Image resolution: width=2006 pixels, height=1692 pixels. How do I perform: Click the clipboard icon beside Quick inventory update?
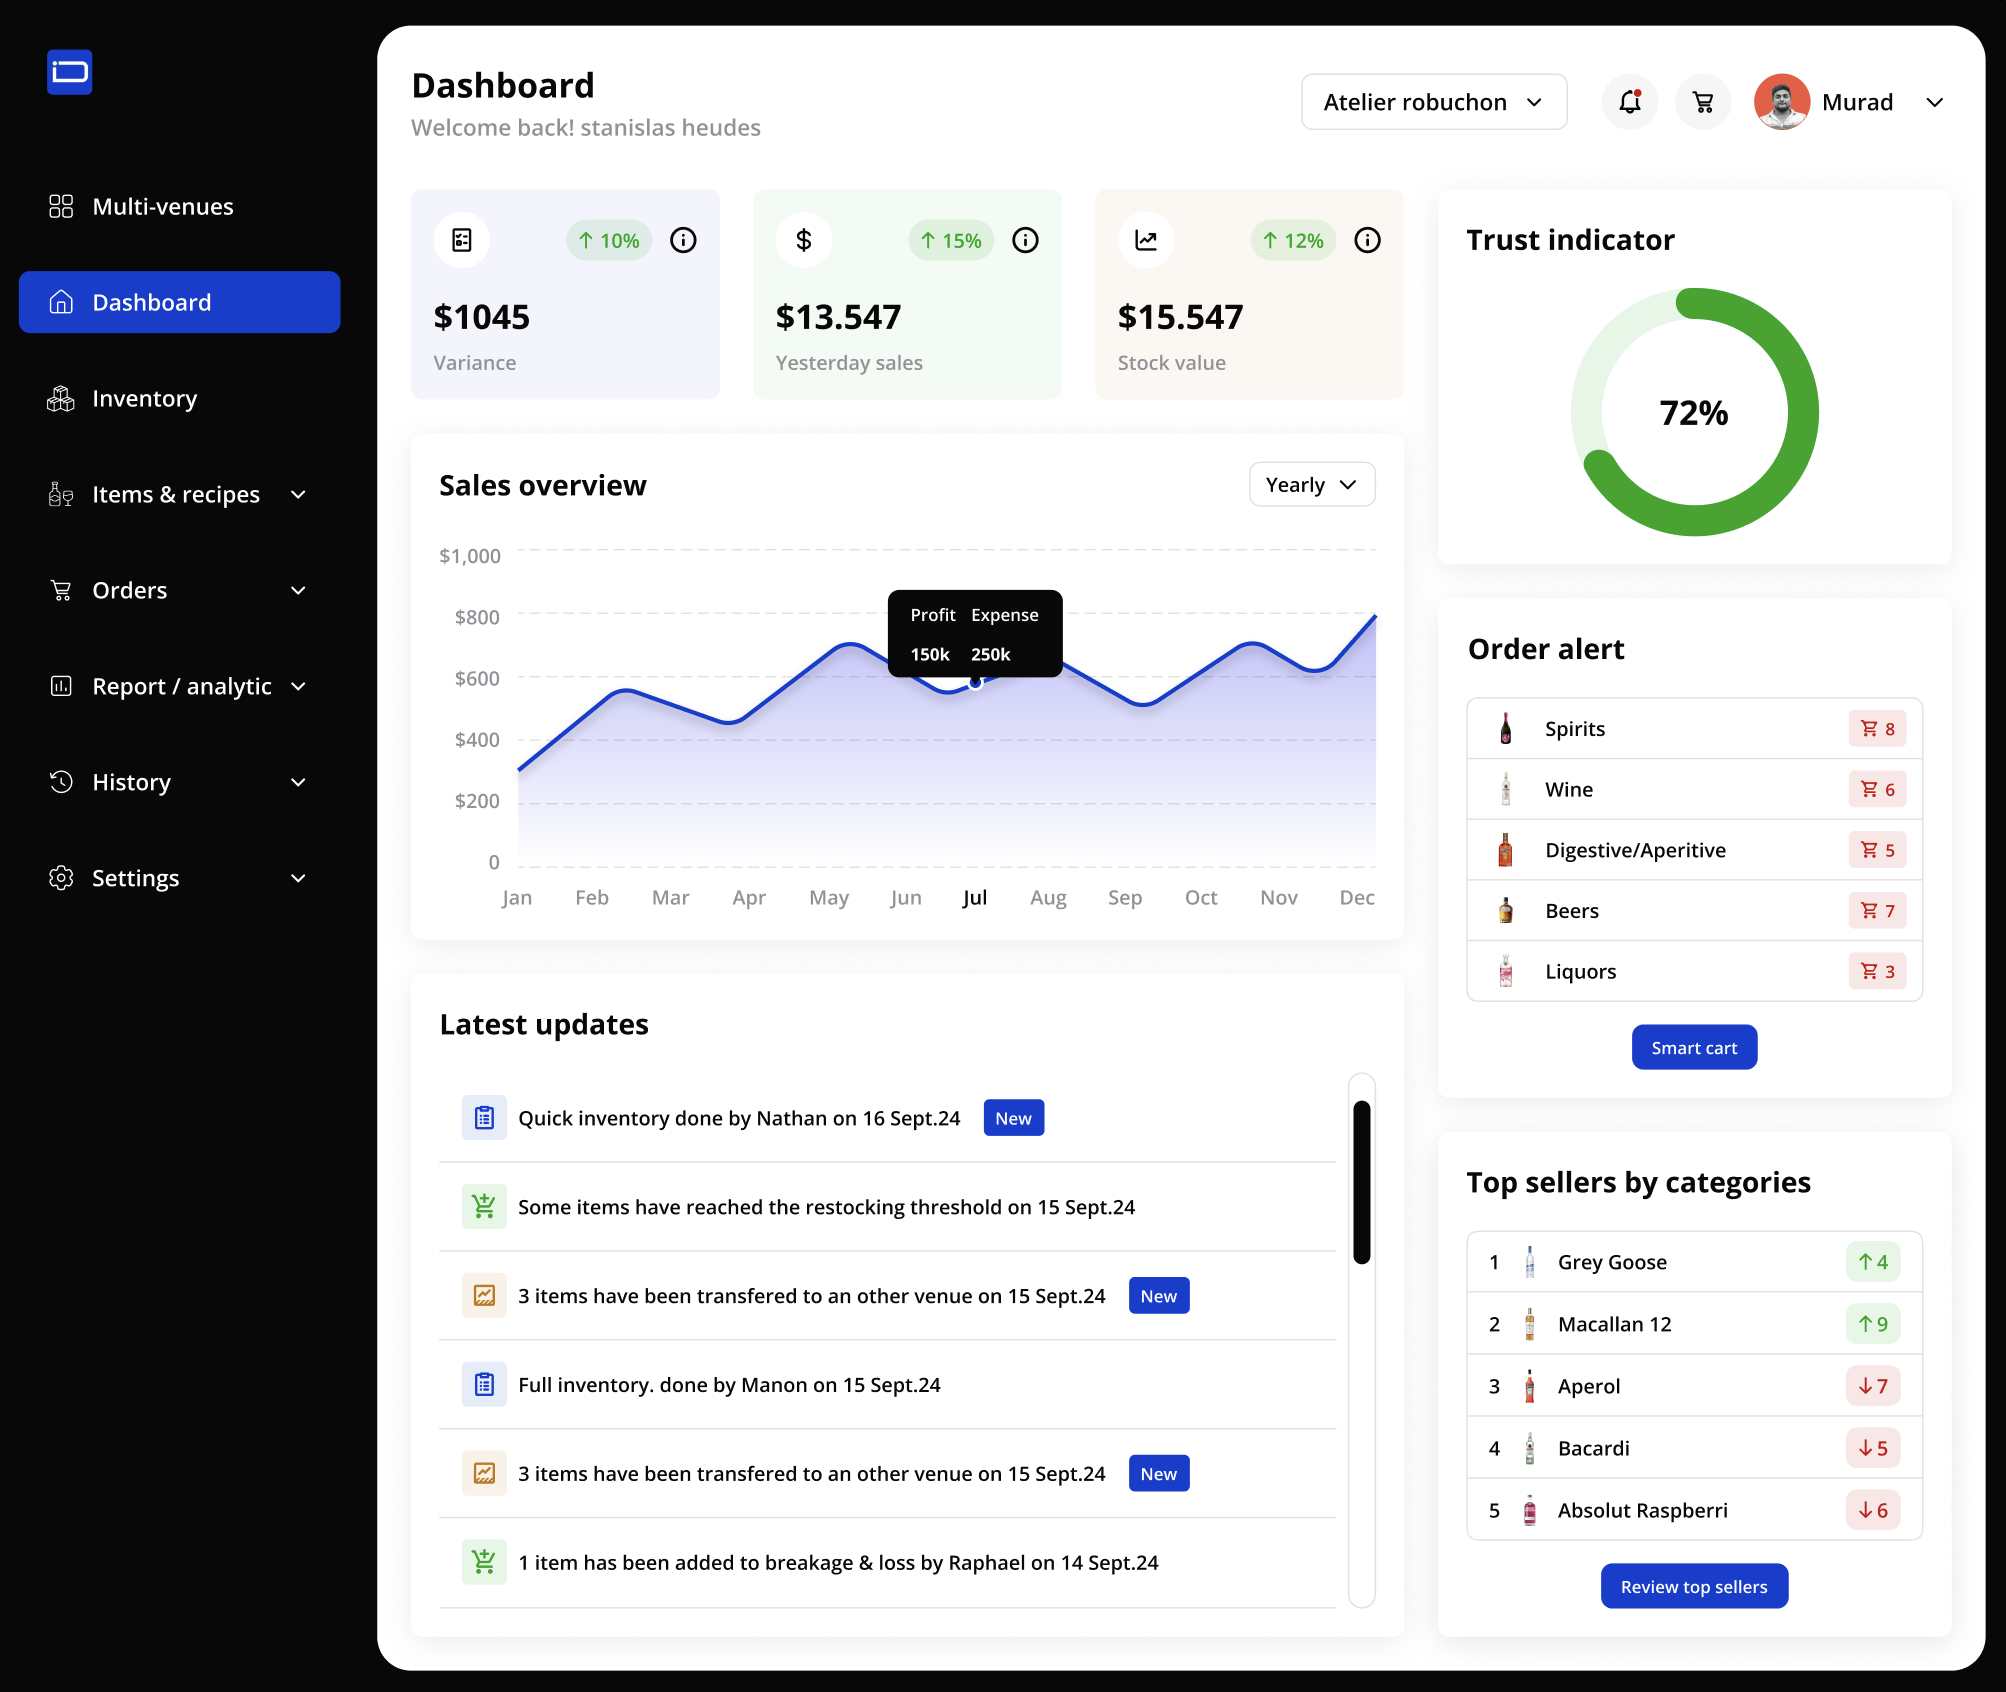[484, 1118]
